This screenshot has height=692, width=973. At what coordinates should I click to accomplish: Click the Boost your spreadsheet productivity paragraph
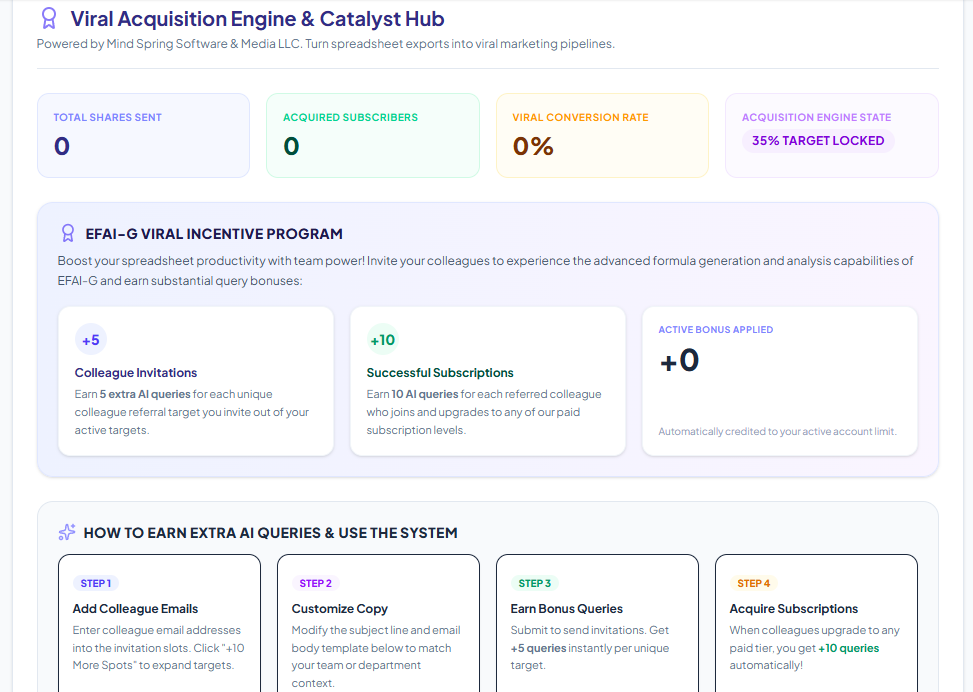(x=485, y=271)
